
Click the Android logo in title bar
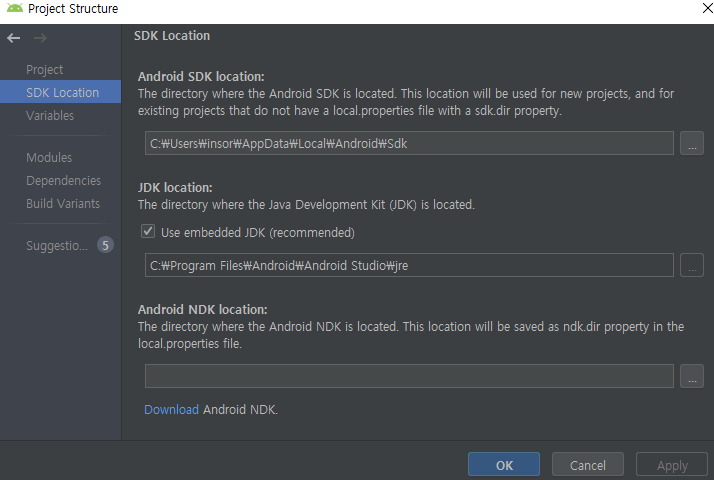click(x=14, y=9)
